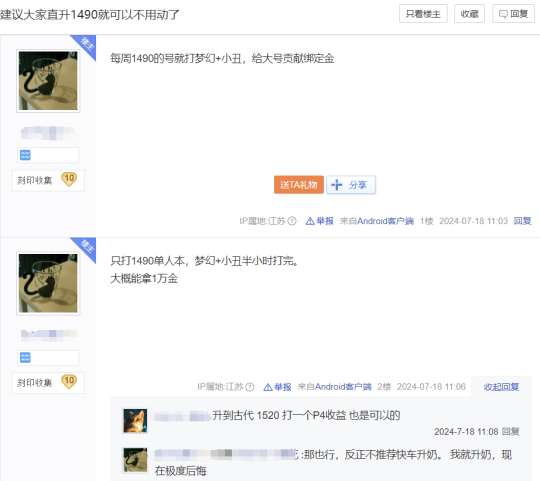The image size is (540, 481).
Task: Click 刻印收集 badge in first post
Action: point(48,180)
